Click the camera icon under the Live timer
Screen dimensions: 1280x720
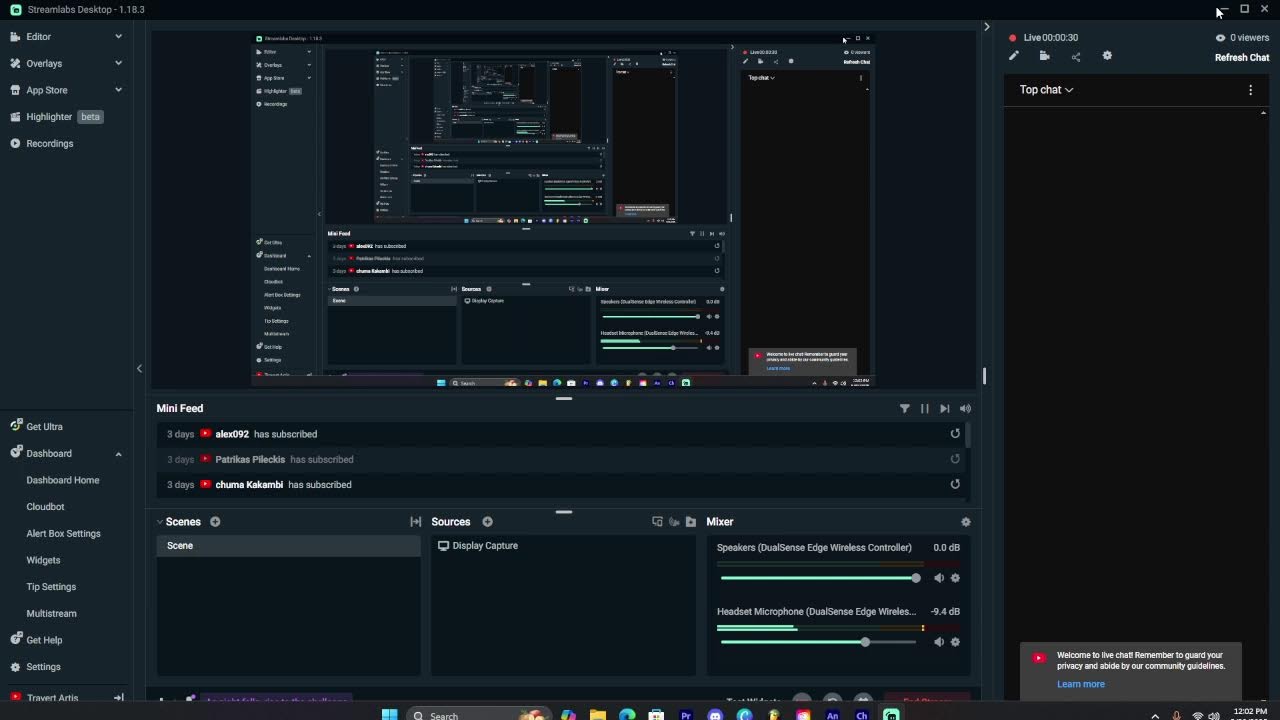tap(1044, 56)
